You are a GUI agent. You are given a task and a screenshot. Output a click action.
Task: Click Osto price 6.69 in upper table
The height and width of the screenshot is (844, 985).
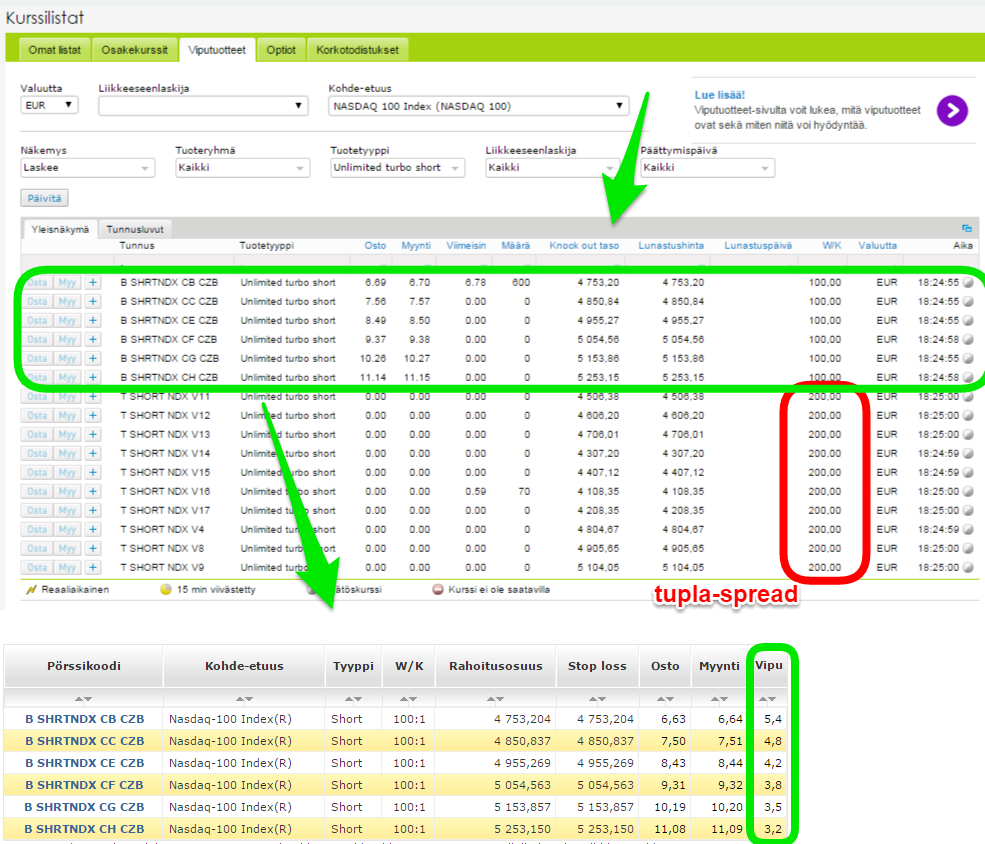click(376, 283)
